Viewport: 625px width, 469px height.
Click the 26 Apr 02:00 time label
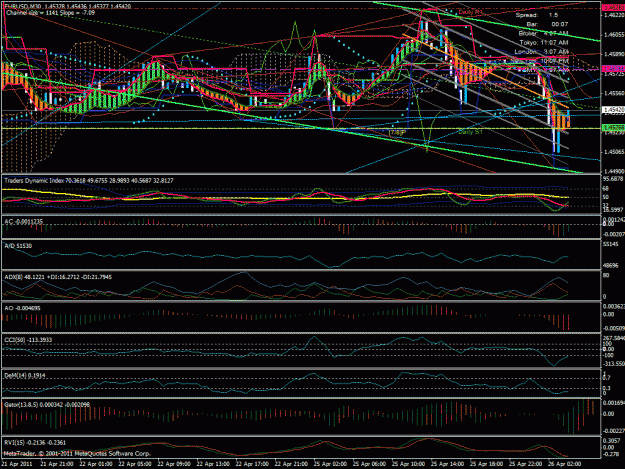pos(565,464)
